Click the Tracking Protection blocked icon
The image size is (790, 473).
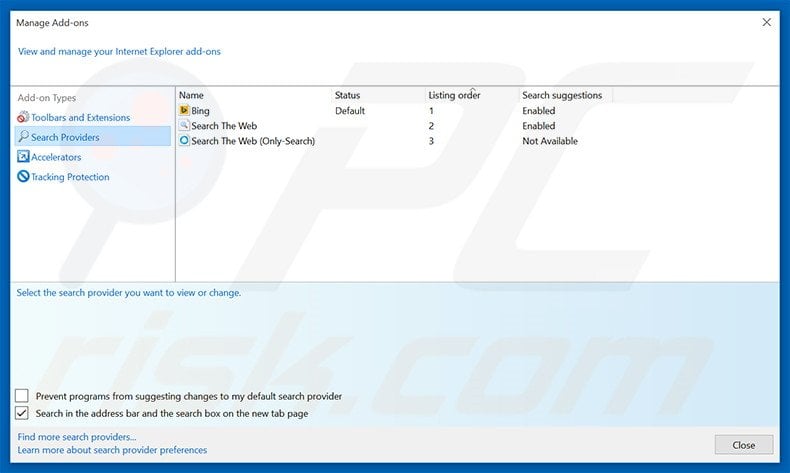[x=23, y=176]
